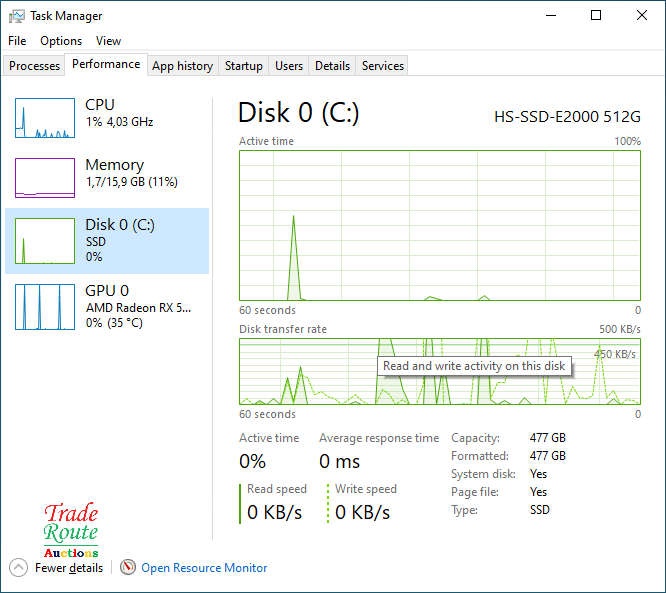Open the Options menu

click(x=61, y=41)
